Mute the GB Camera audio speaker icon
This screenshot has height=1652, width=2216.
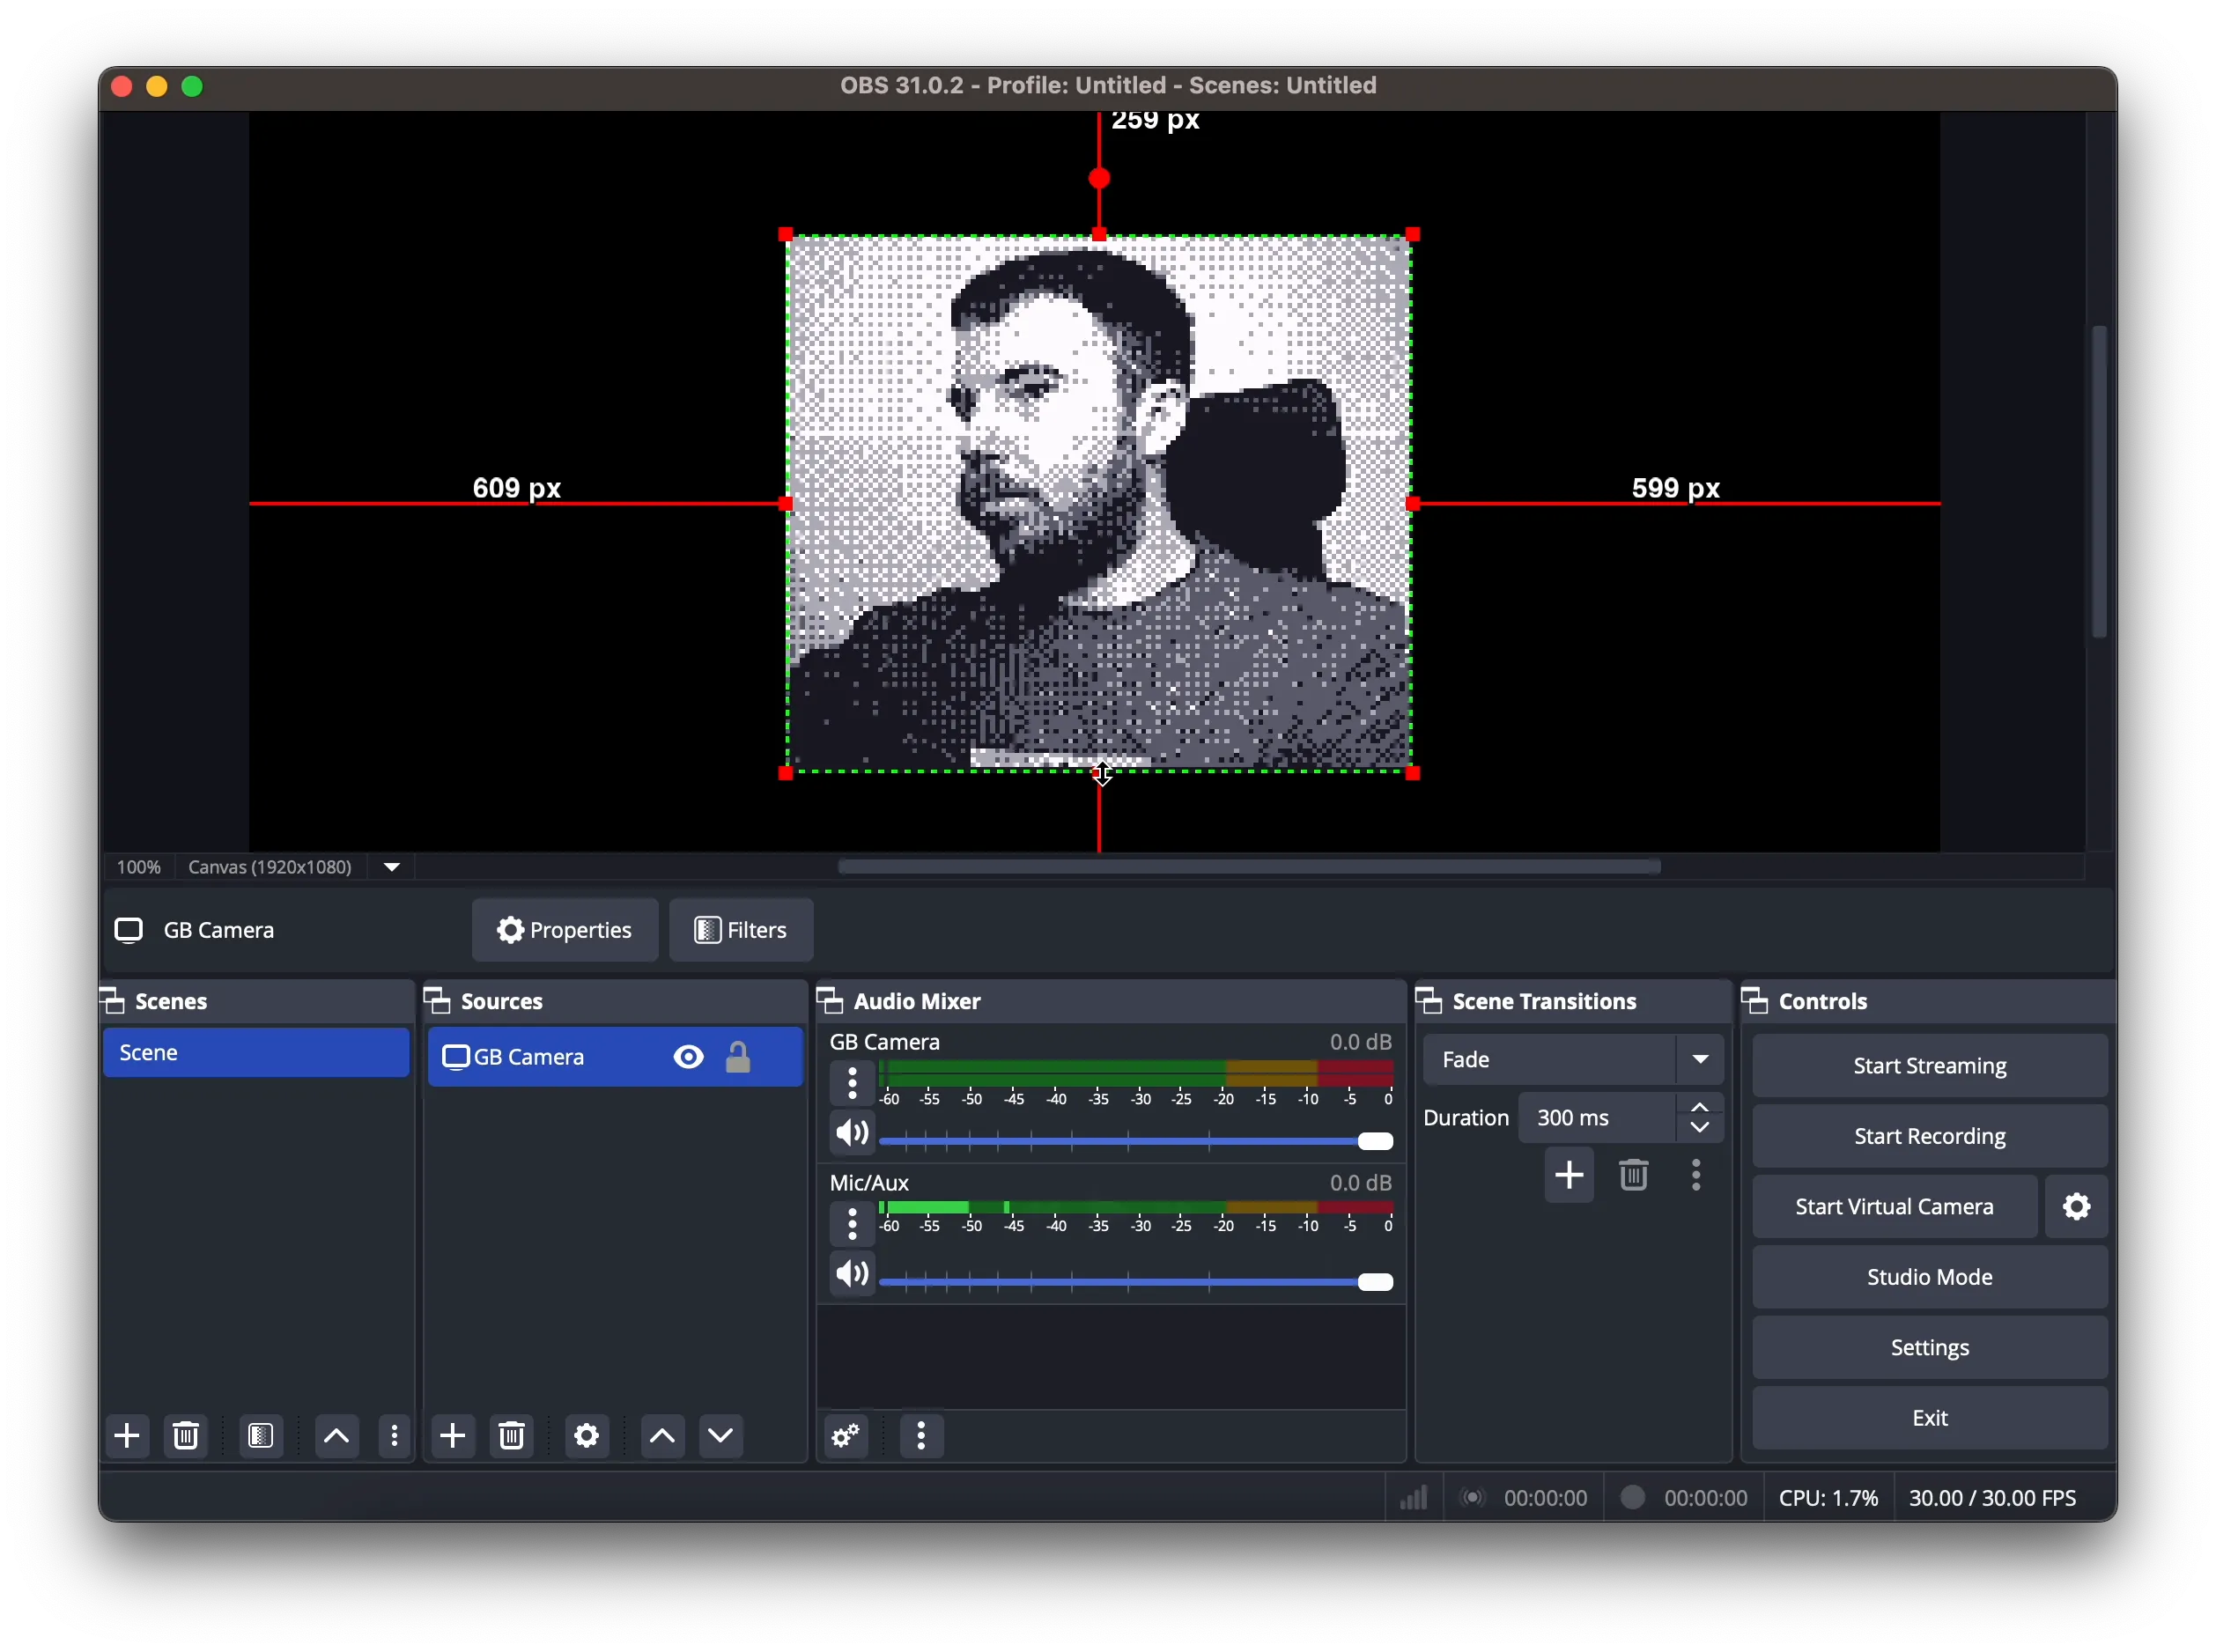(852, 1134)
